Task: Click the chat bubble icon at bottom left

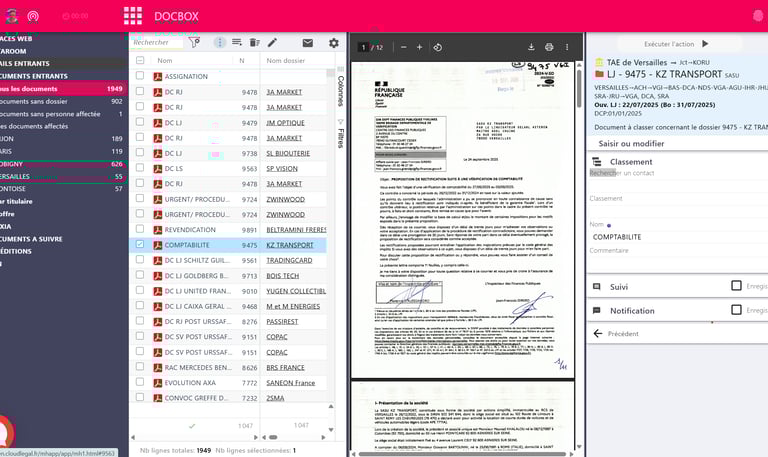Action: (x=5, y=433)
